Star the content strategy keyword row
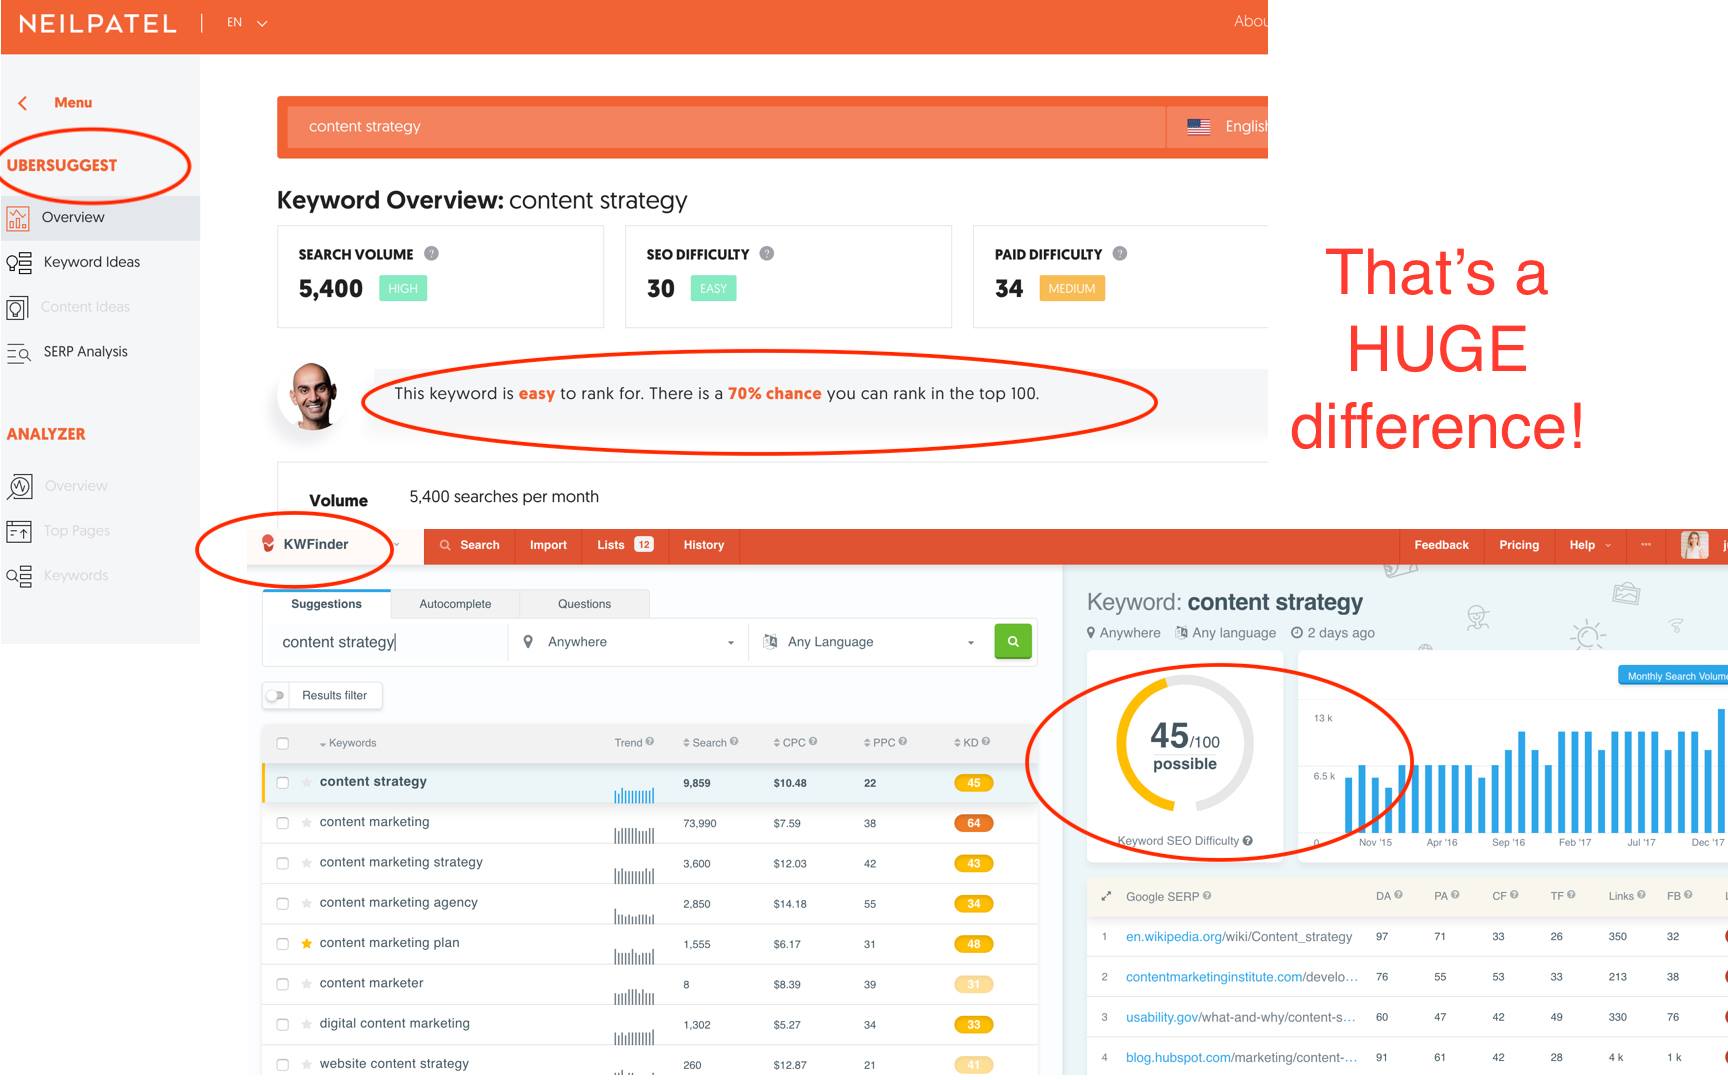The image size is (1728, 1080). click(x=307, y=782)
